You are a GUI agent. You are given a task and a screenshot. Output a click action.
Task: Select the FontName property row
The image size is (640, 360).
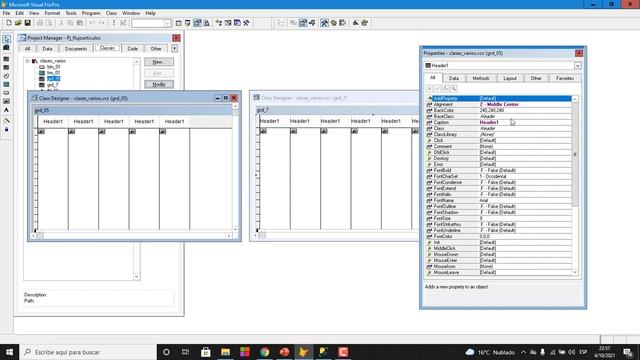pyautogui.click(x=498, y=200)
